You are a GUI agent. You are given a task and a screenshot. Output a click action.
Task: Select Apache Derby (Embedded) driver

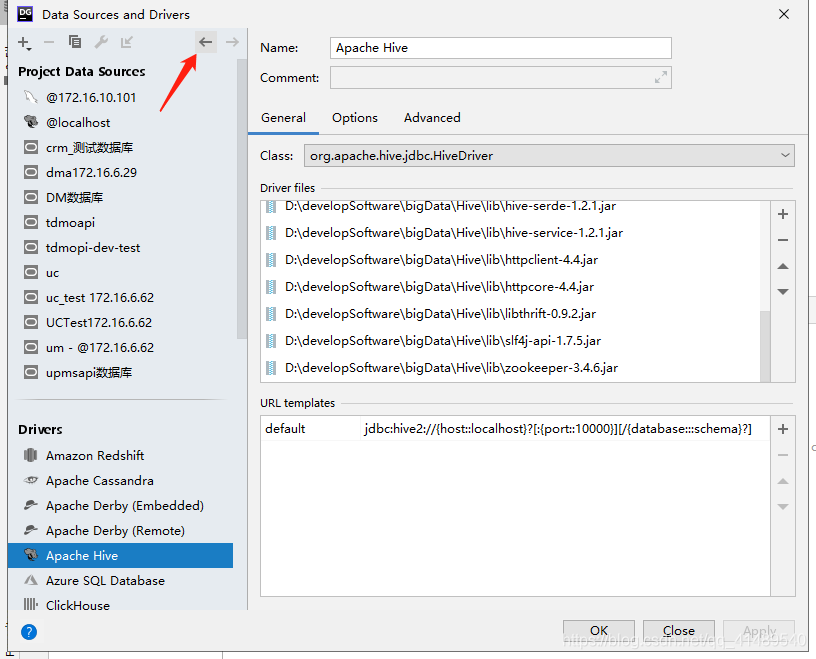120,505
